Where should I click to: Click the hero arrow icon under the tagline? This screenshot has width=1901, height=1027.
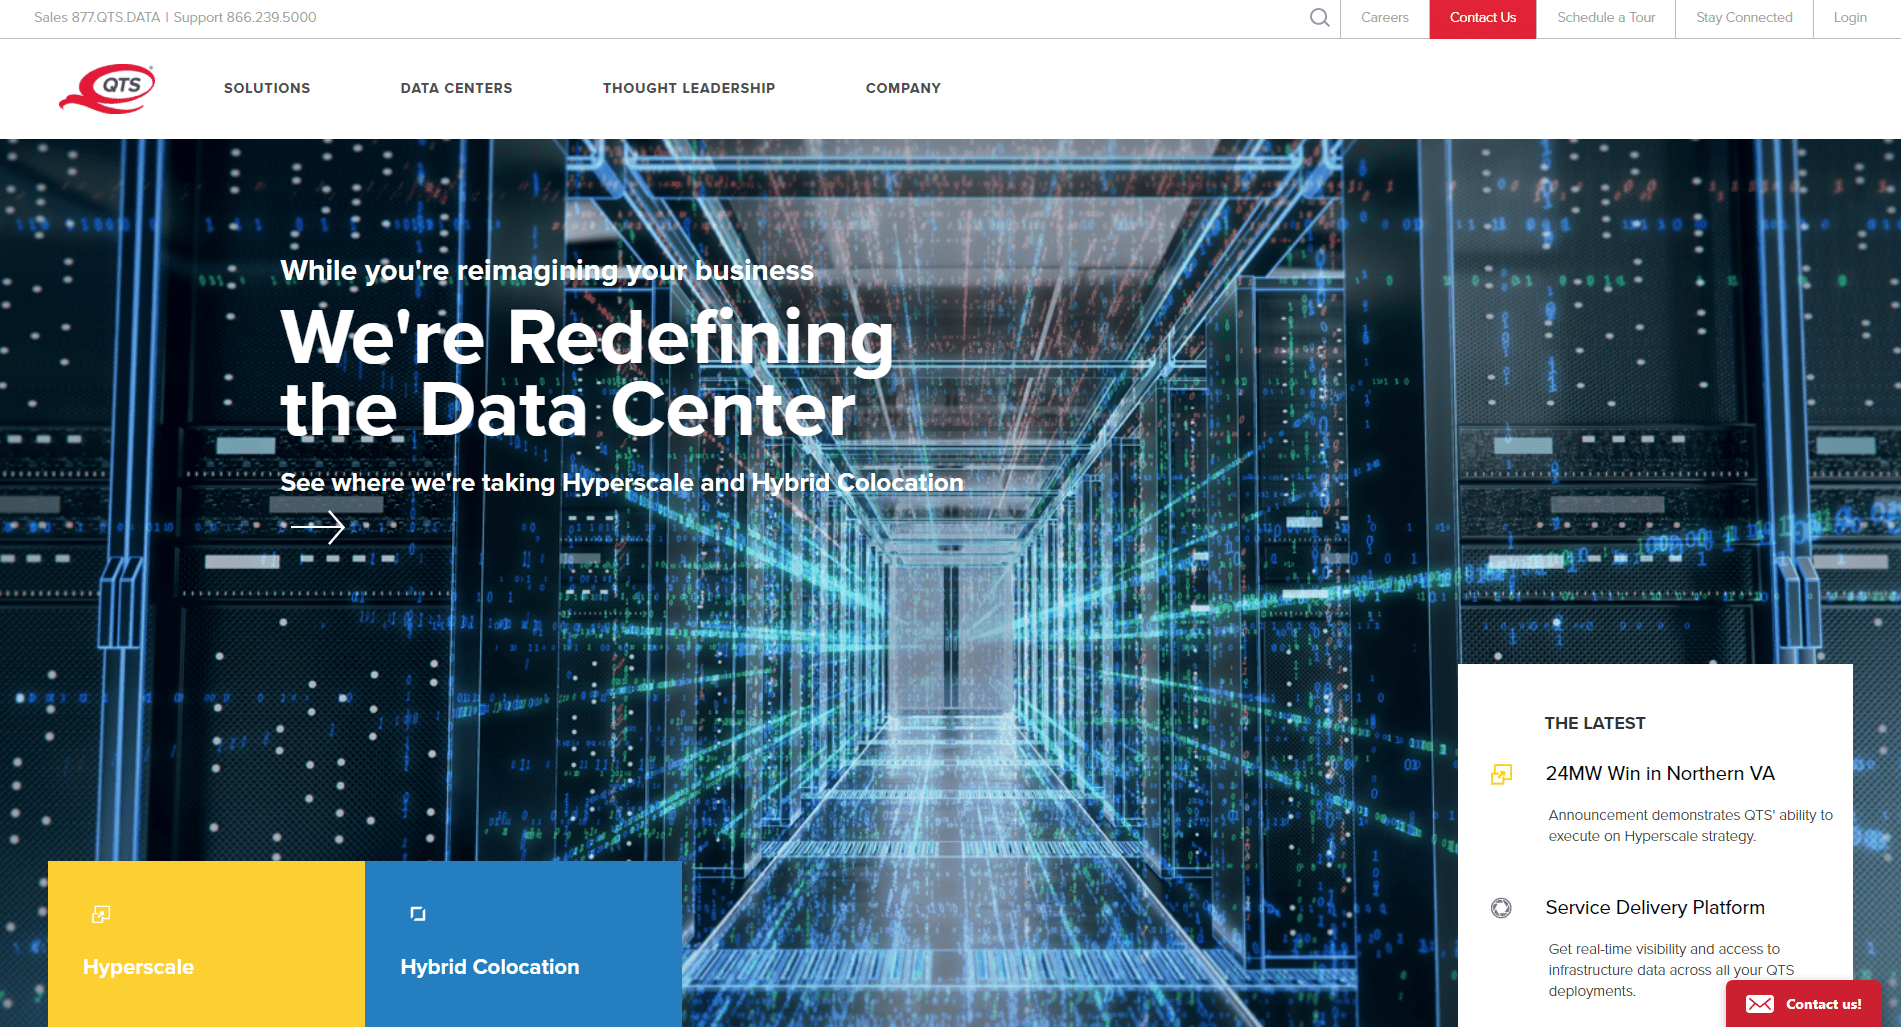tap(317, 527)
